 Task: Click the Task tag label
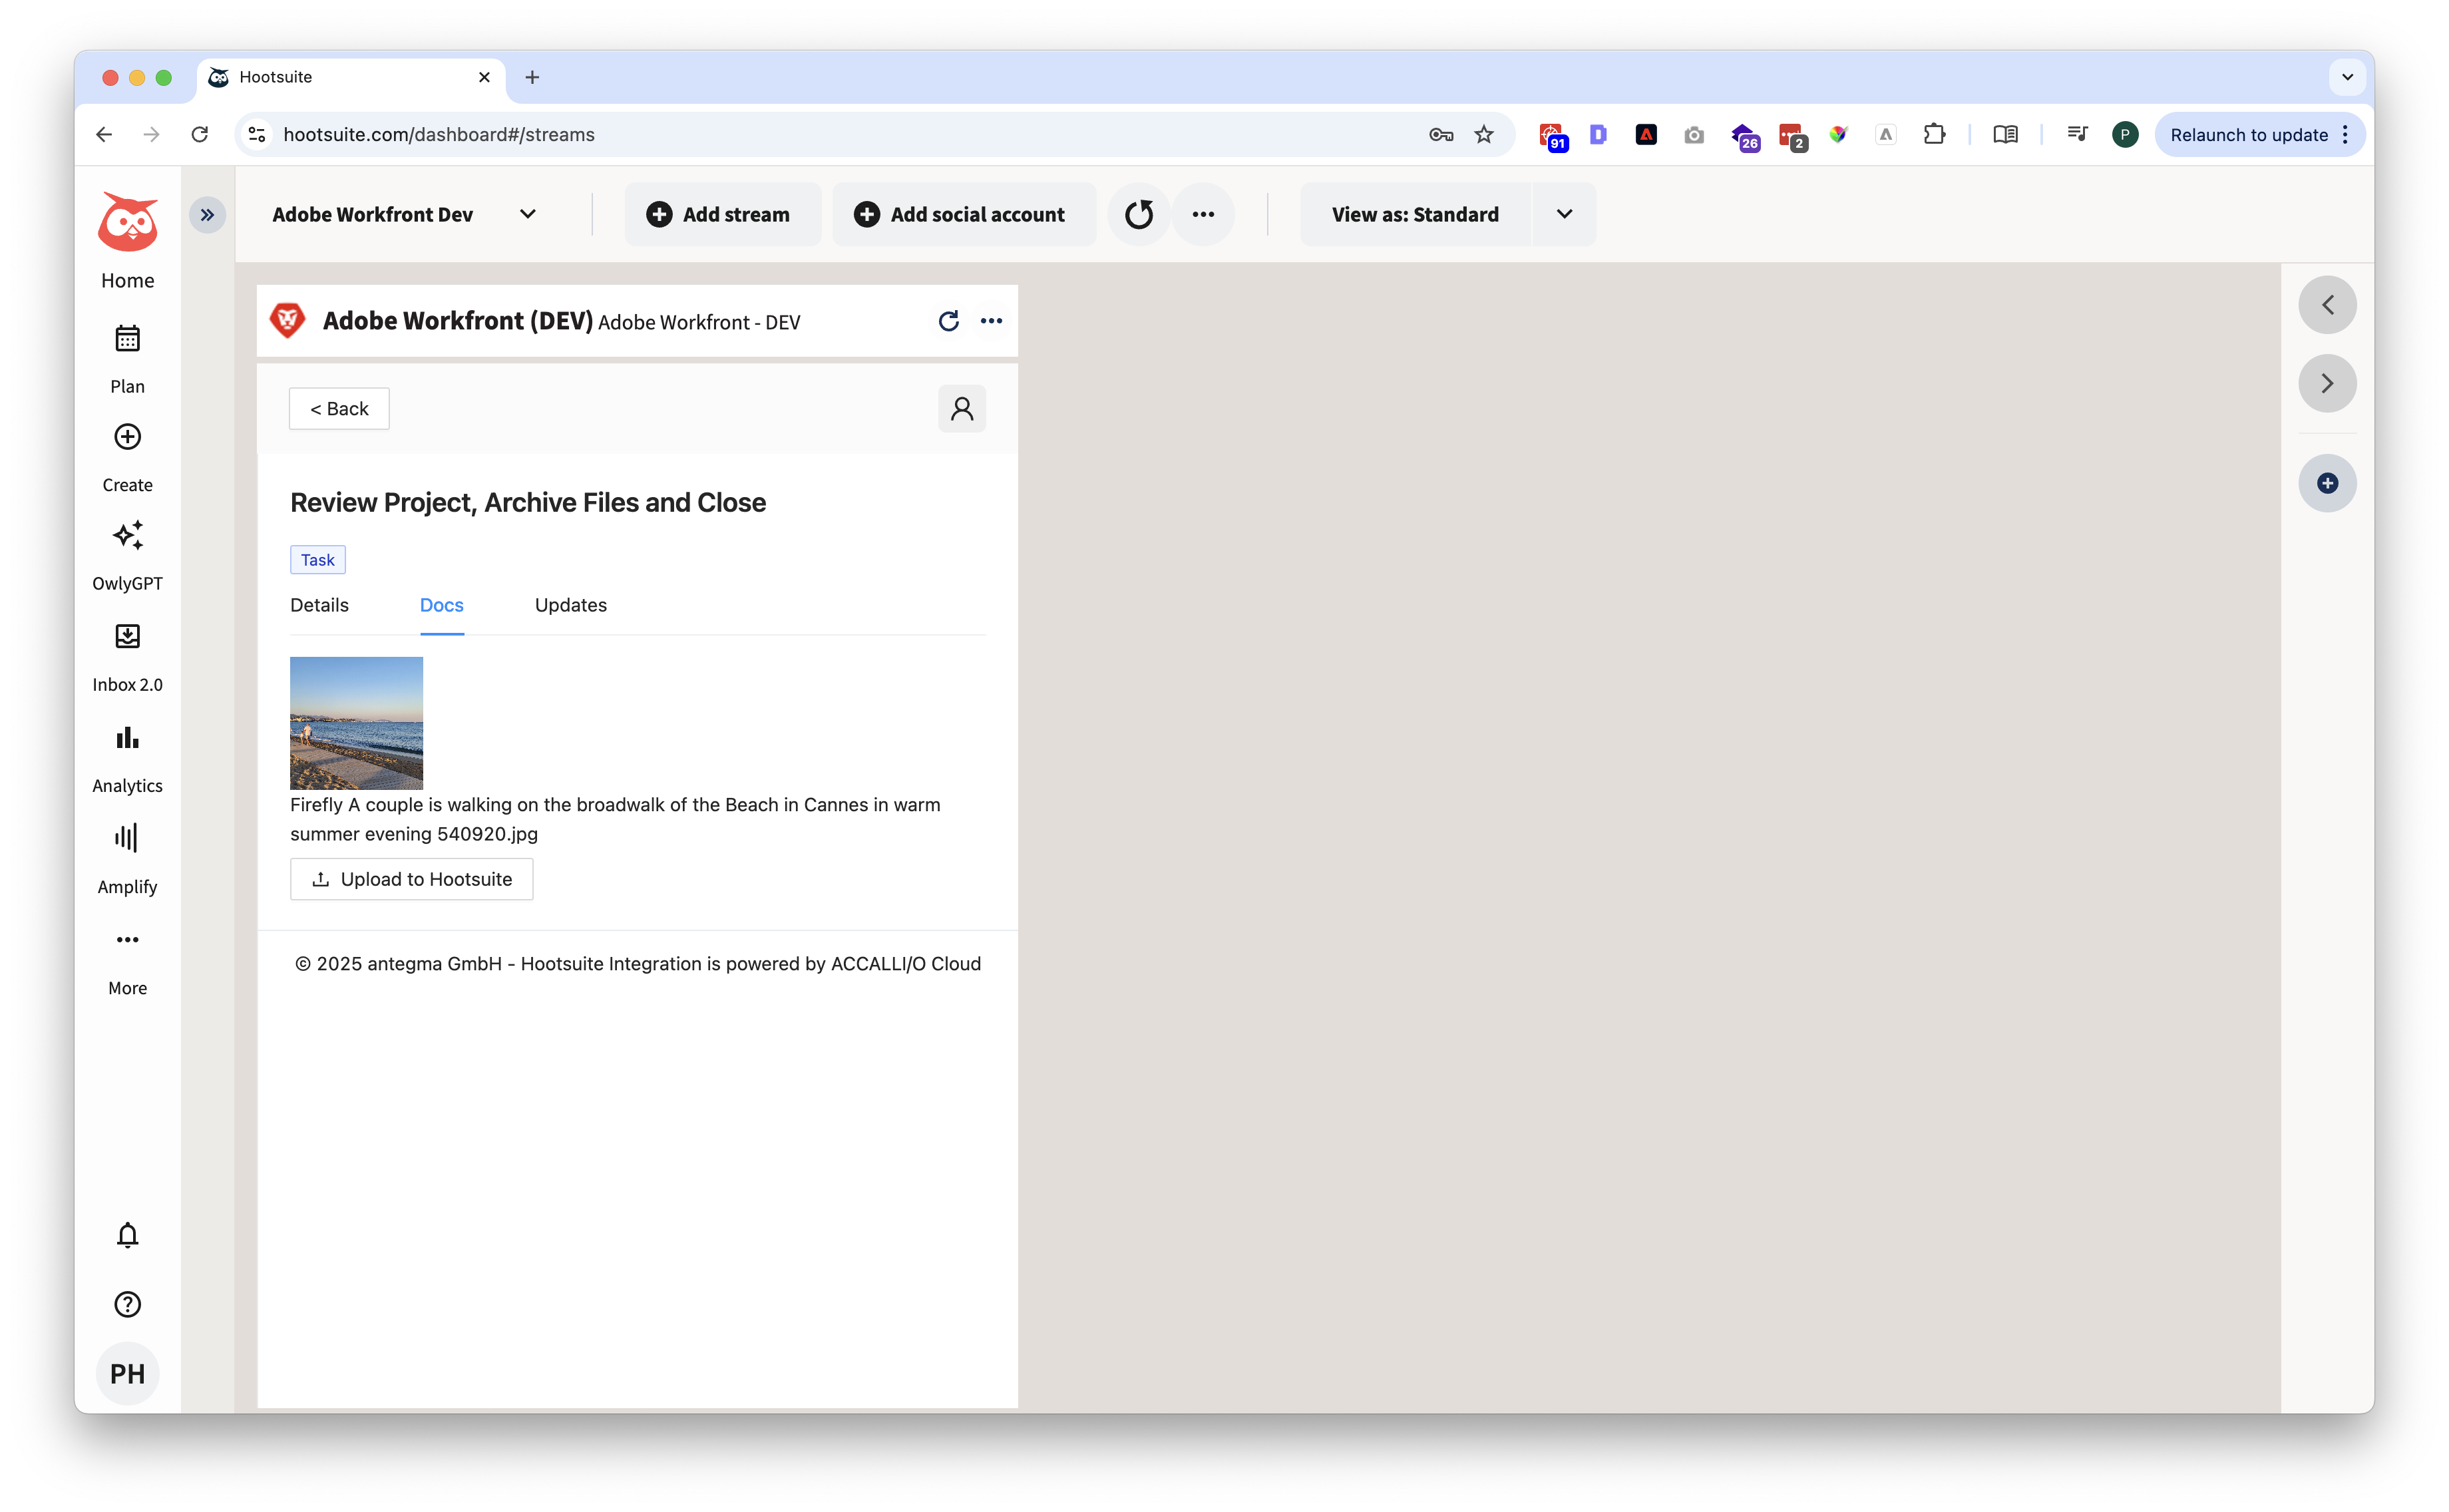pyautogui.click(x=318, y=560)
